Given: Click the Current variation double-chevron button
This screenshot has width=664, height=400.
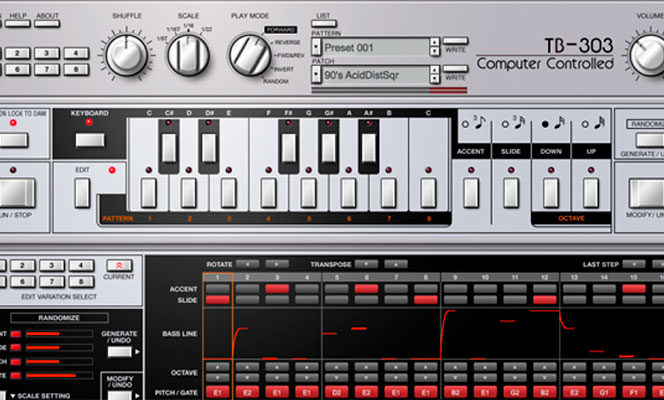Looking at the screenshot, I should click(119, 265).
